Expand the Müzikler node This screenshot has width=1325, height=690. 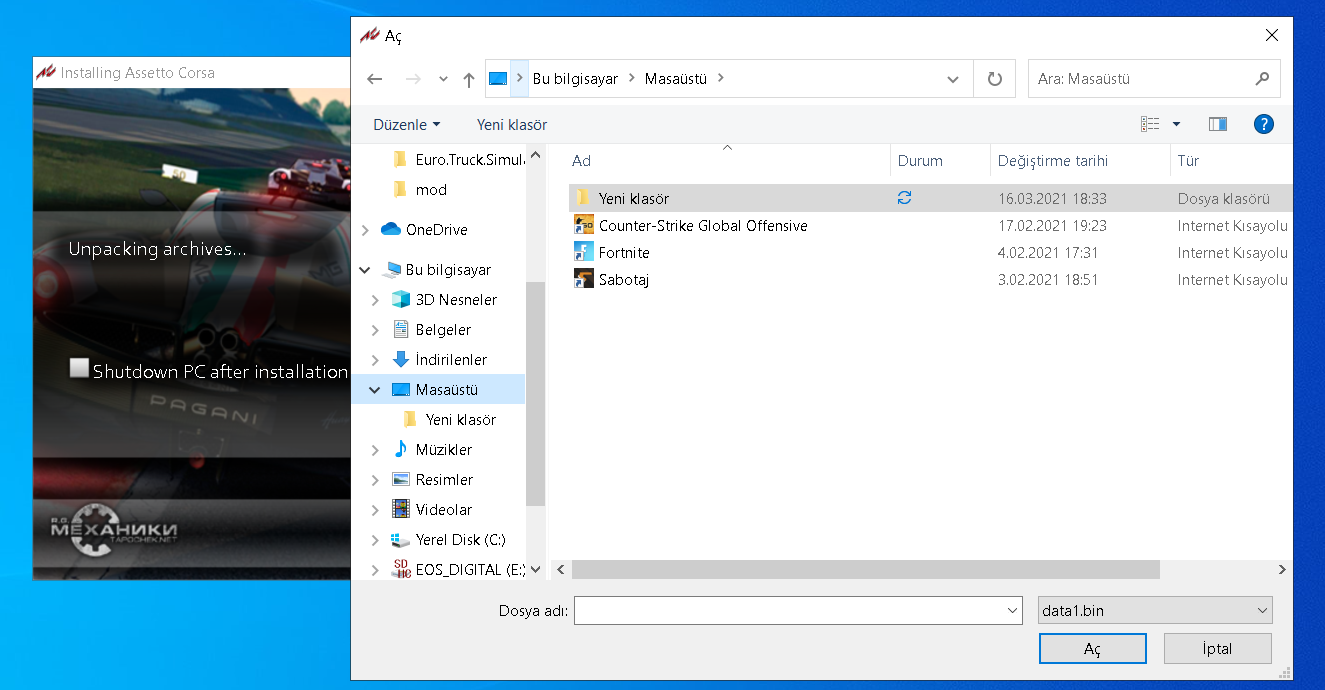tap(375, 450)
